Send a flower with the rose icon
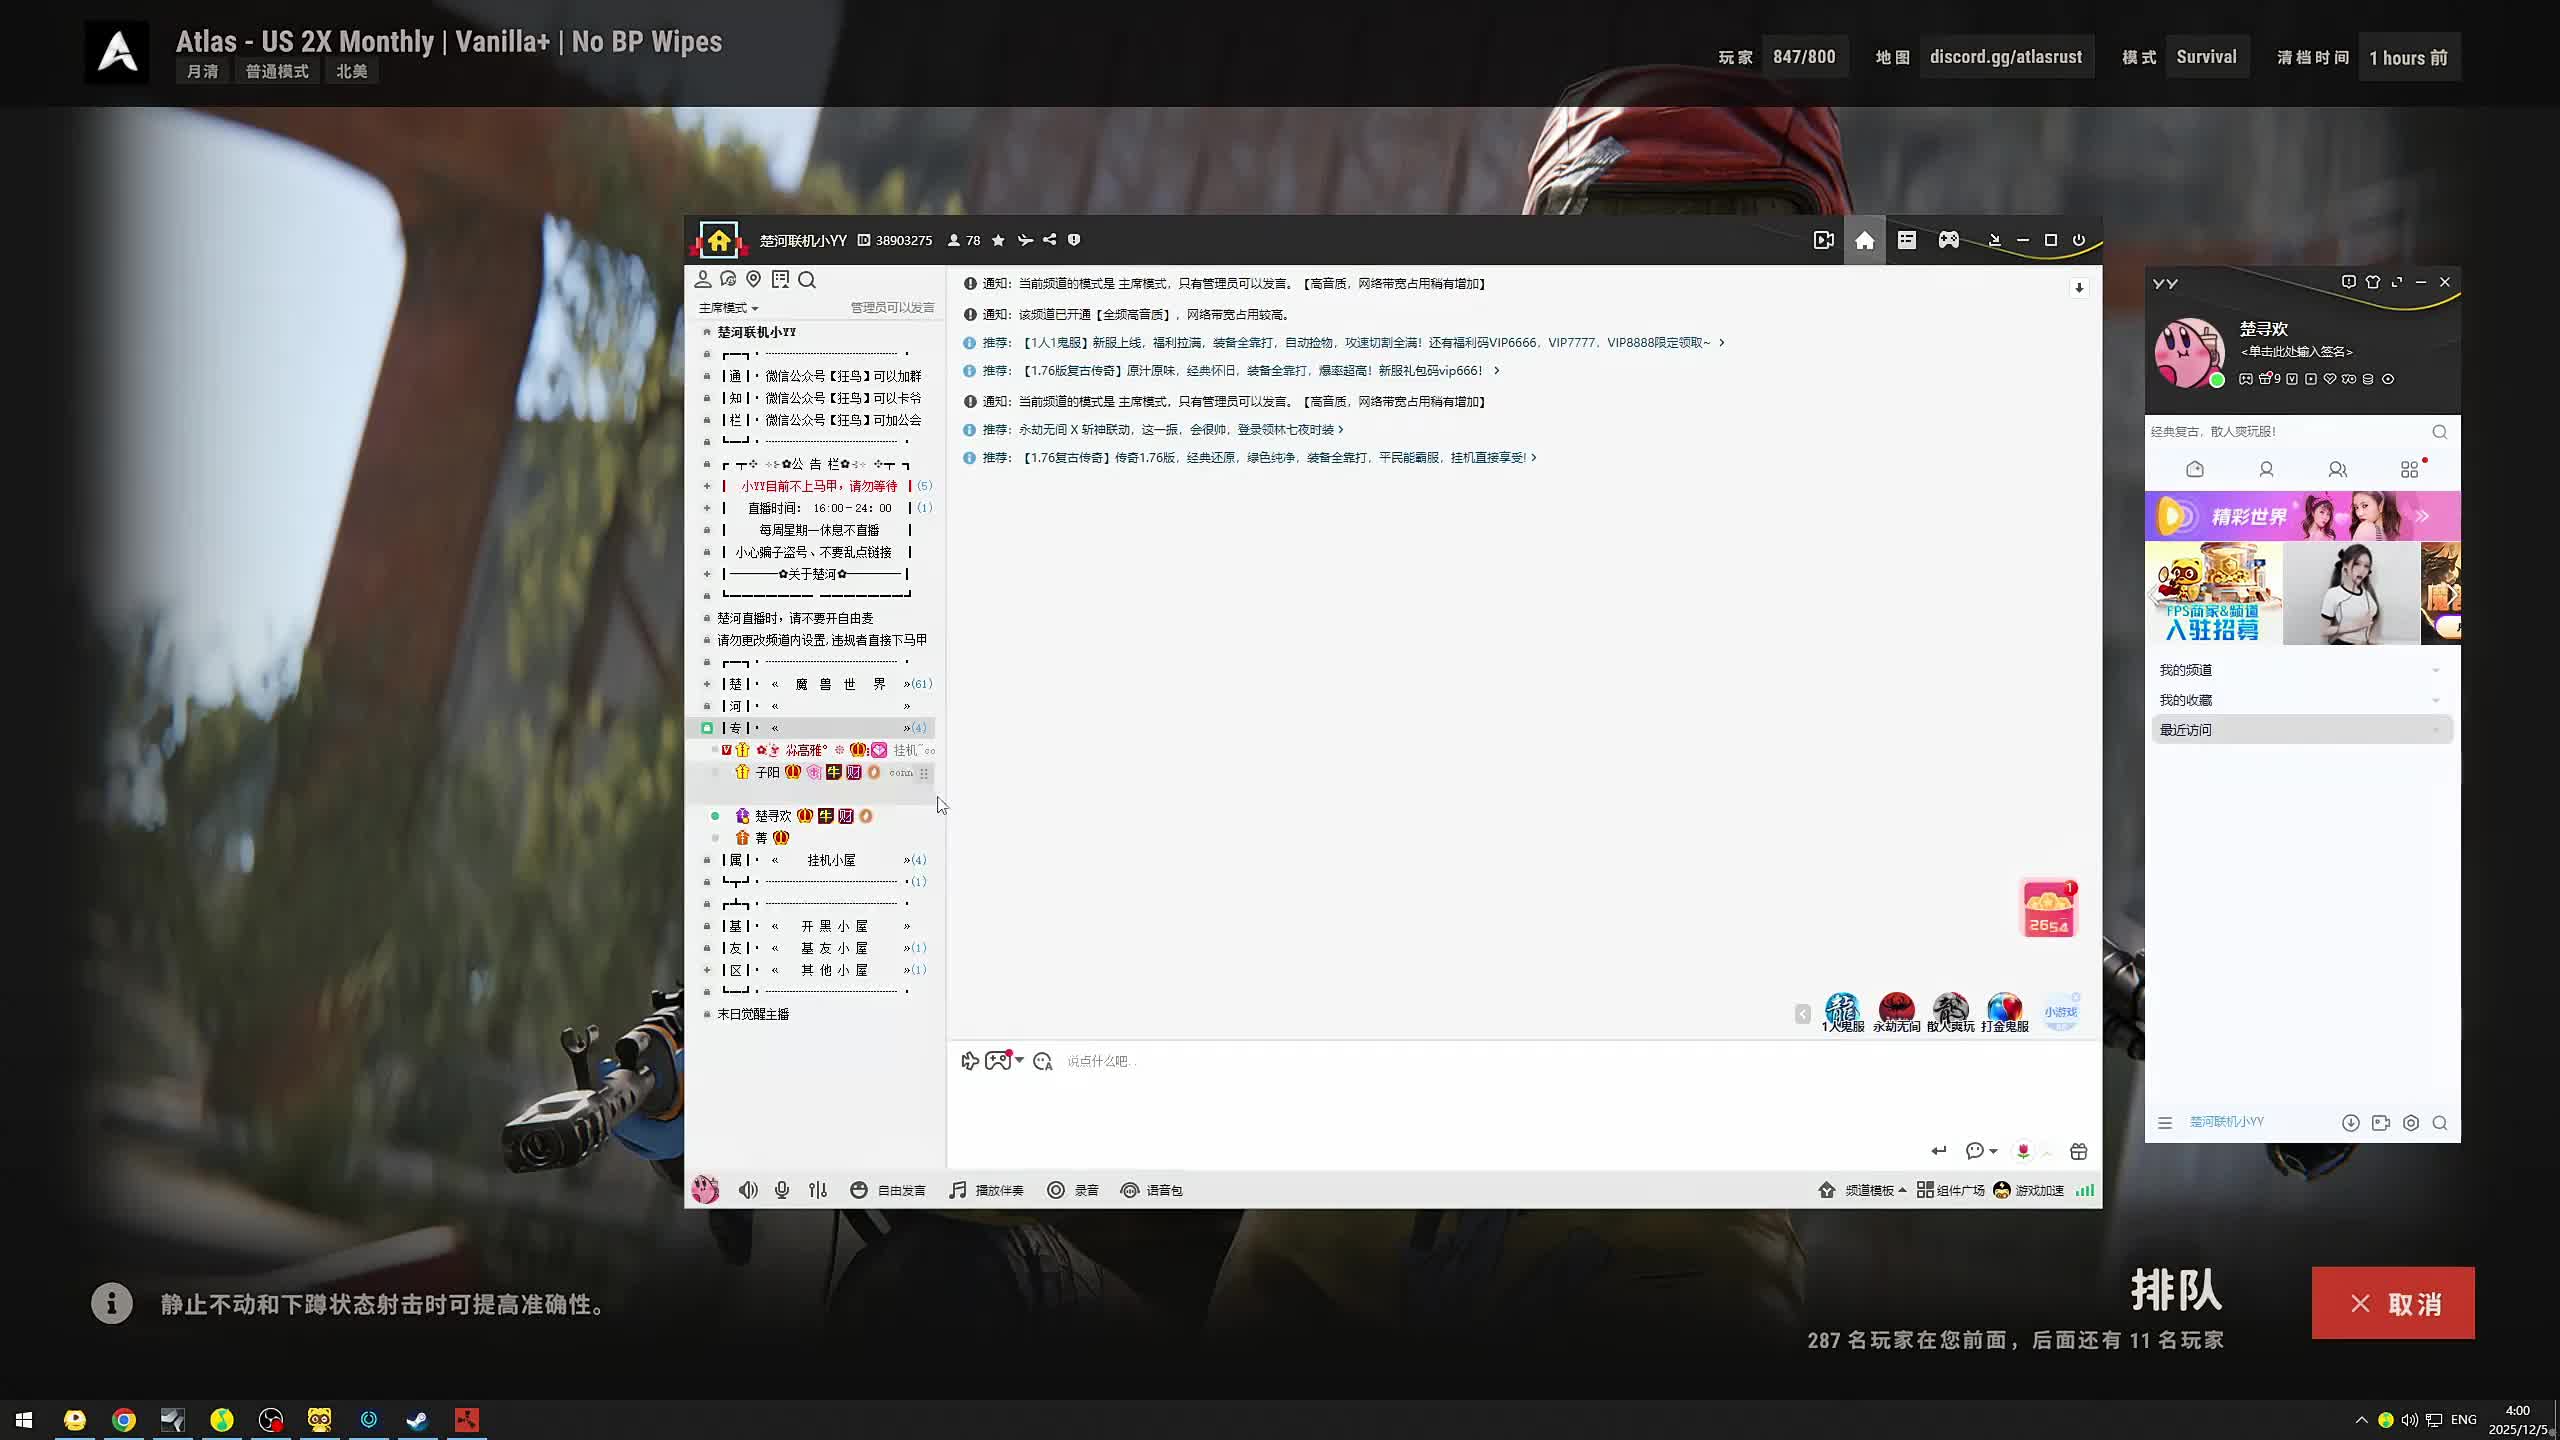This screenshot has height=1440, width=2560. pyautogui.click(x=2023, y=1151)
